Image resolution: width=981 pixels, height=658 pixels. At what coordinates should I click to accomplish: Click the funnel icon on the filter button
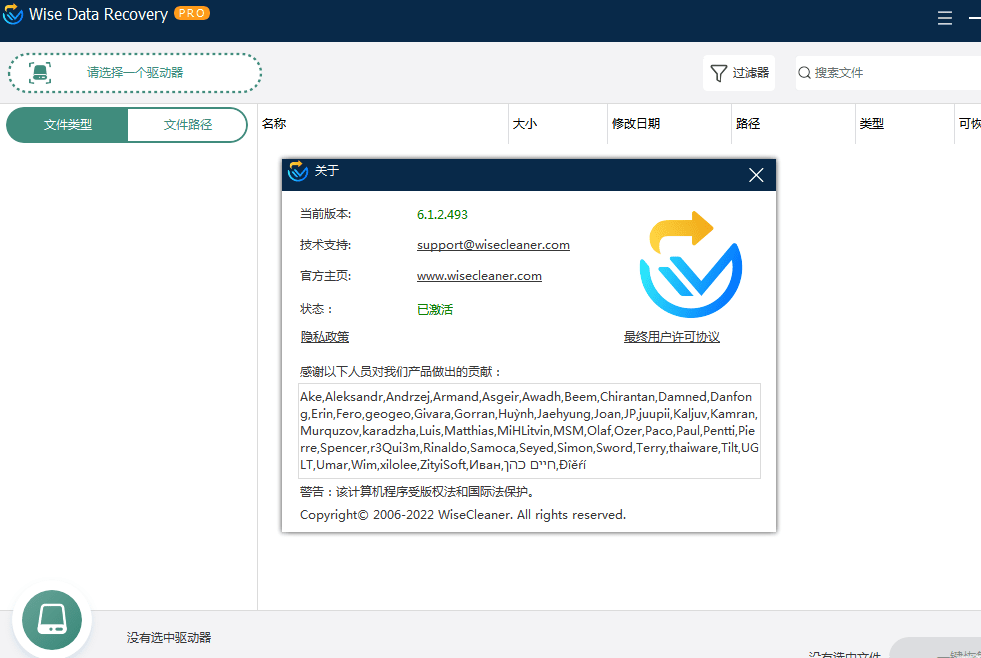pyautogui.click(x=718, y=72)
